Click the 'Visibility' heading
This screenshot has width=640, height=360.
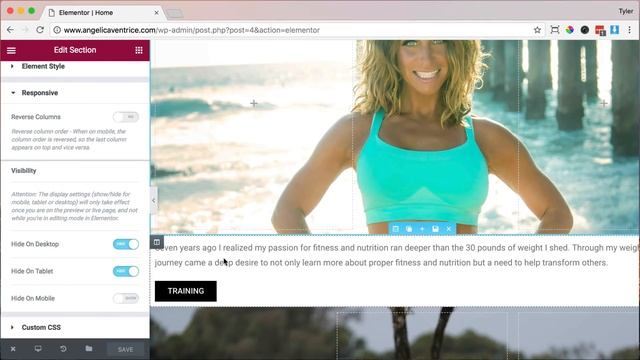click(x=24, y=171)
